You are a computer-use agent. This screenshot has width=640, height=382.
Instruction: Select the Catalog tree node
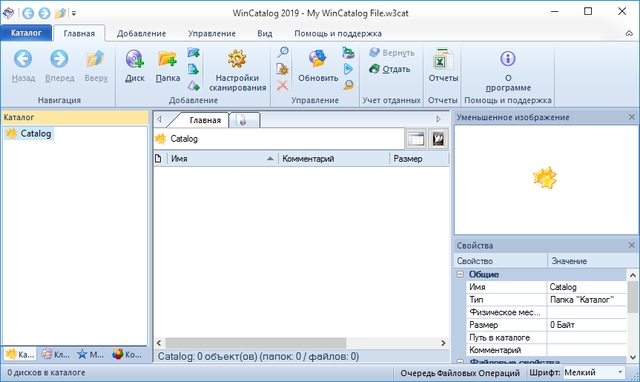(x=29, y=133)
